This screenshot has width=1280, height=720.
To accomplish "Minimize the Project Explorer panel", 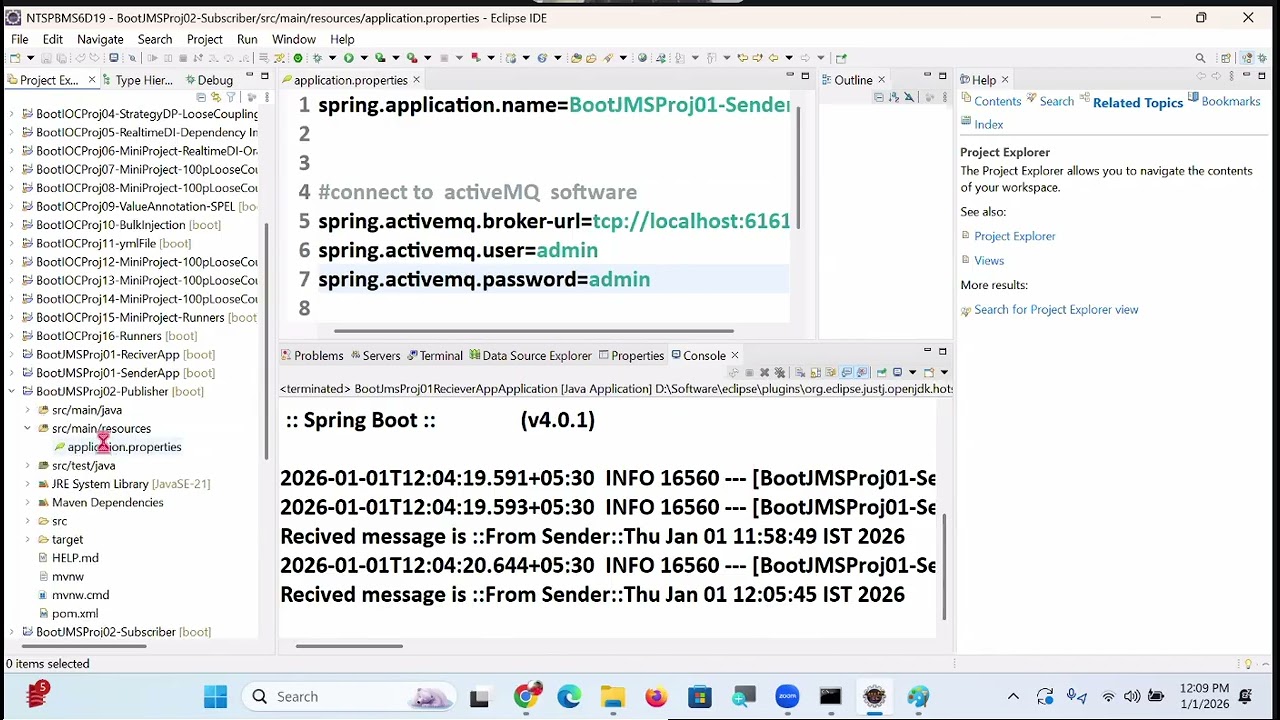I will [250, 75].
